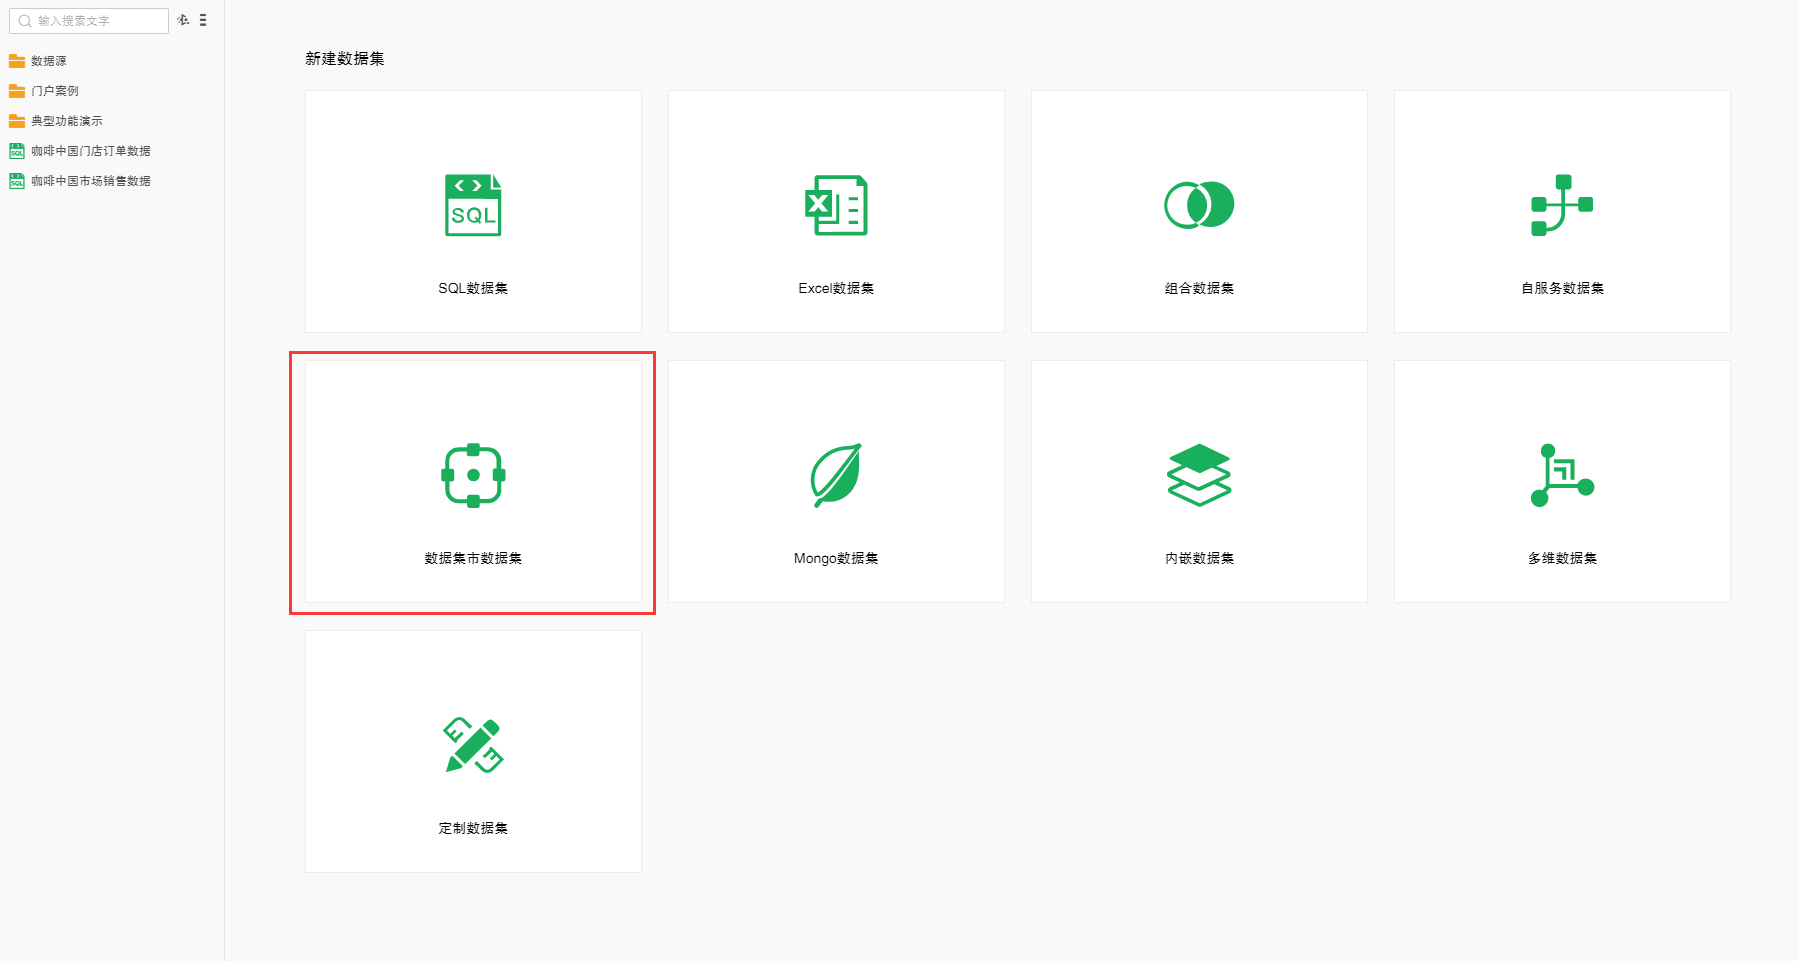
Task: Select the Mongo数据集 leaf icon
Action: [x=836, y=475]
